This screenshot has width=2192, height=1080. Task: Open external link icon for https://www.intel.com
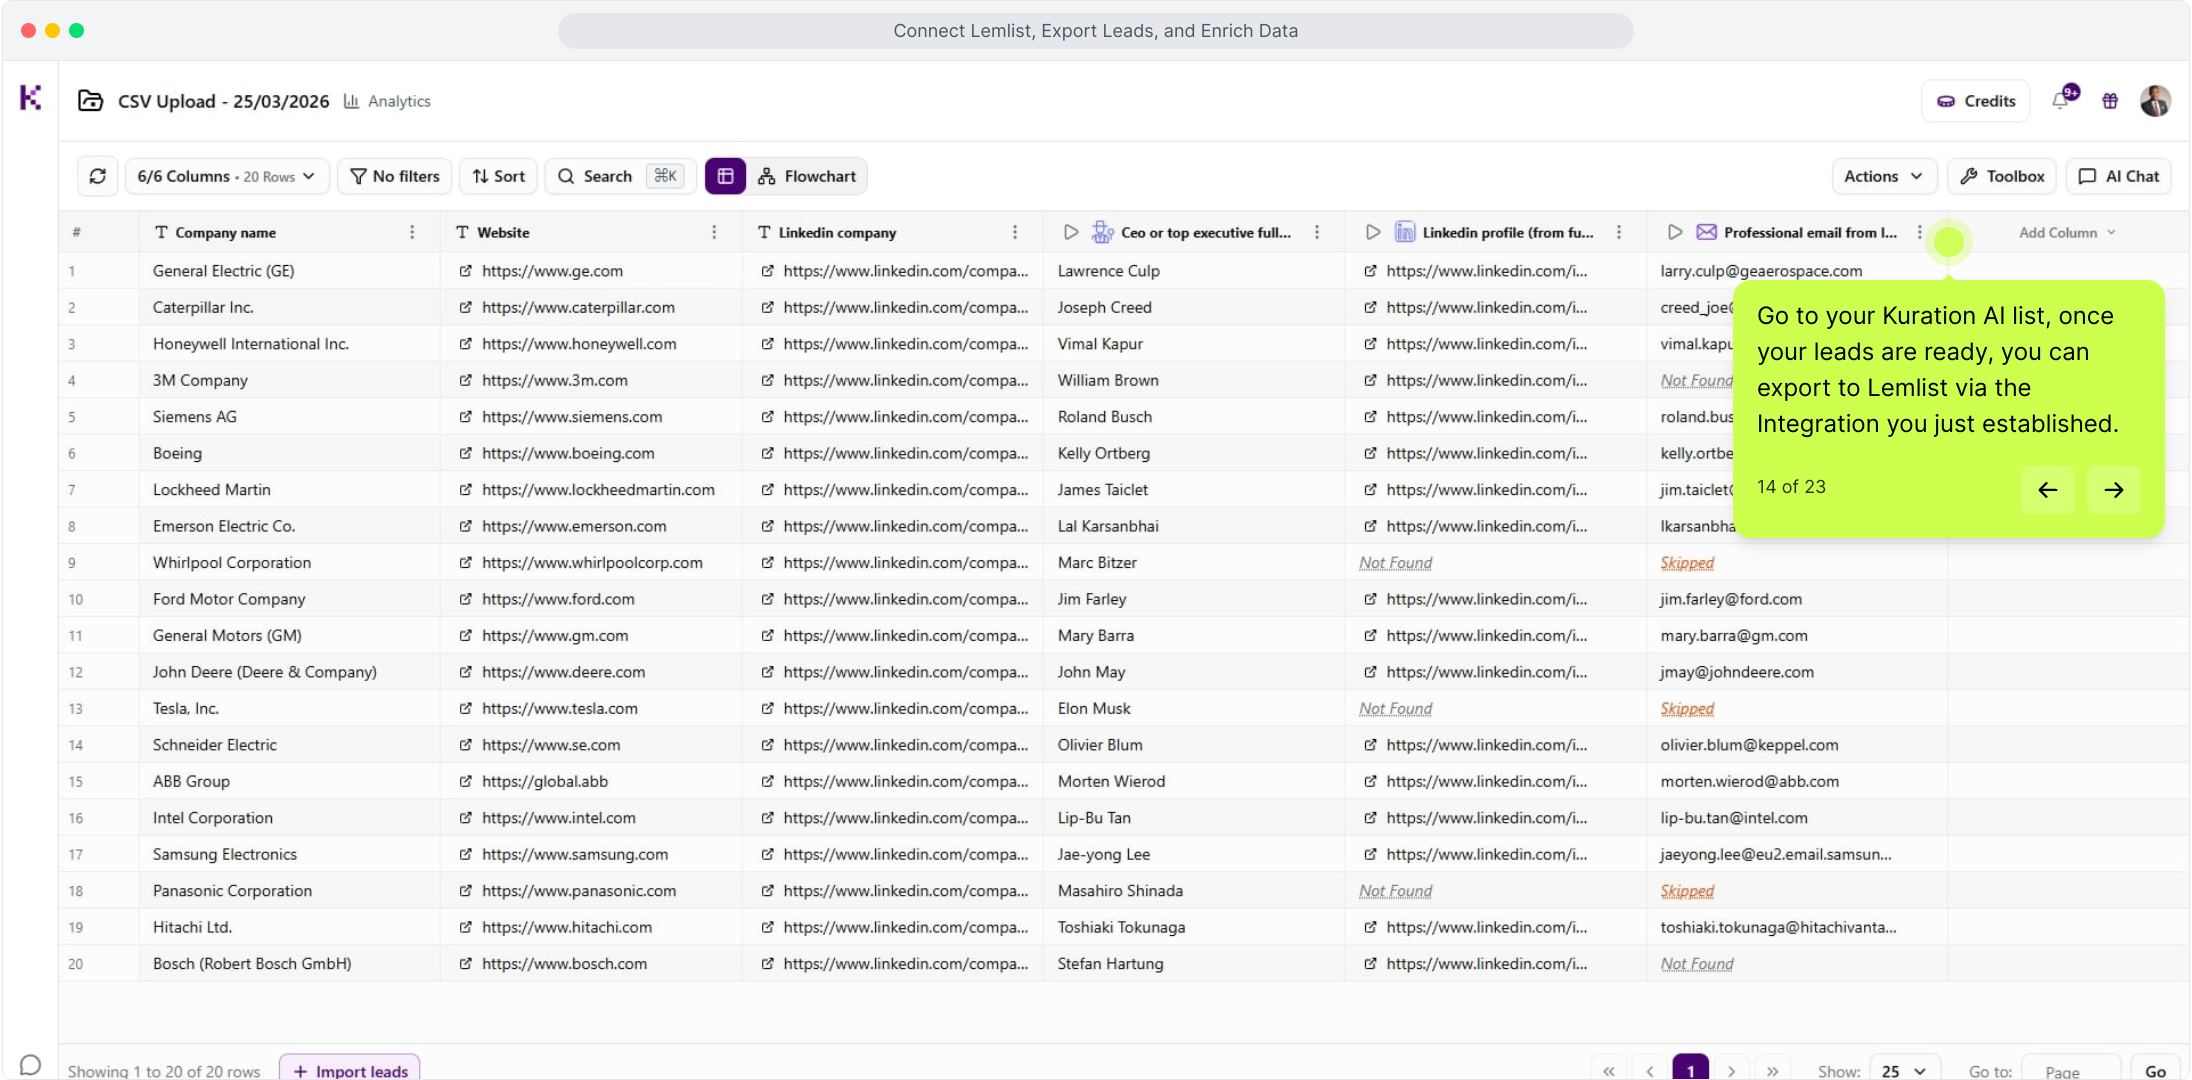[x=466, y=818]
